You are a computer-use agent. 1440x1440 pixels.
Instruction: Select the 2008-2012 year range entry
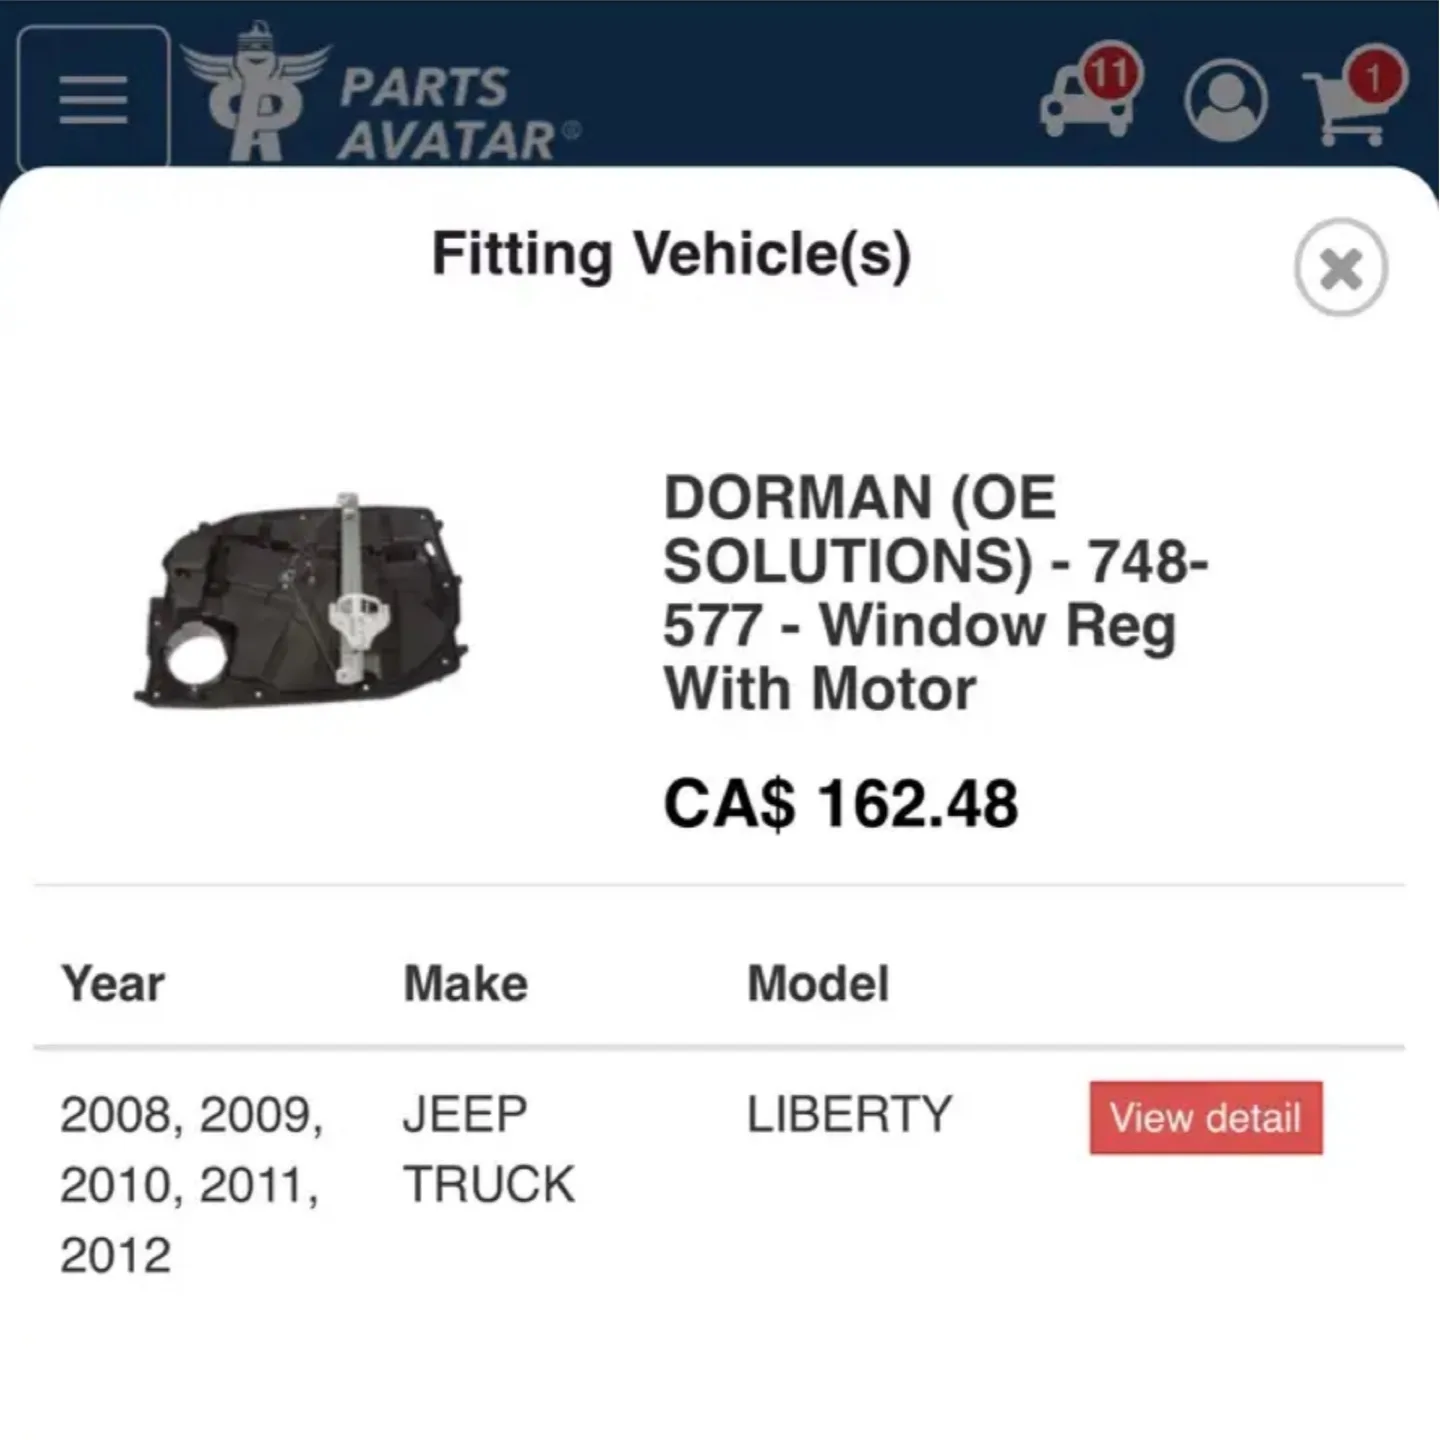(193, 1182)
